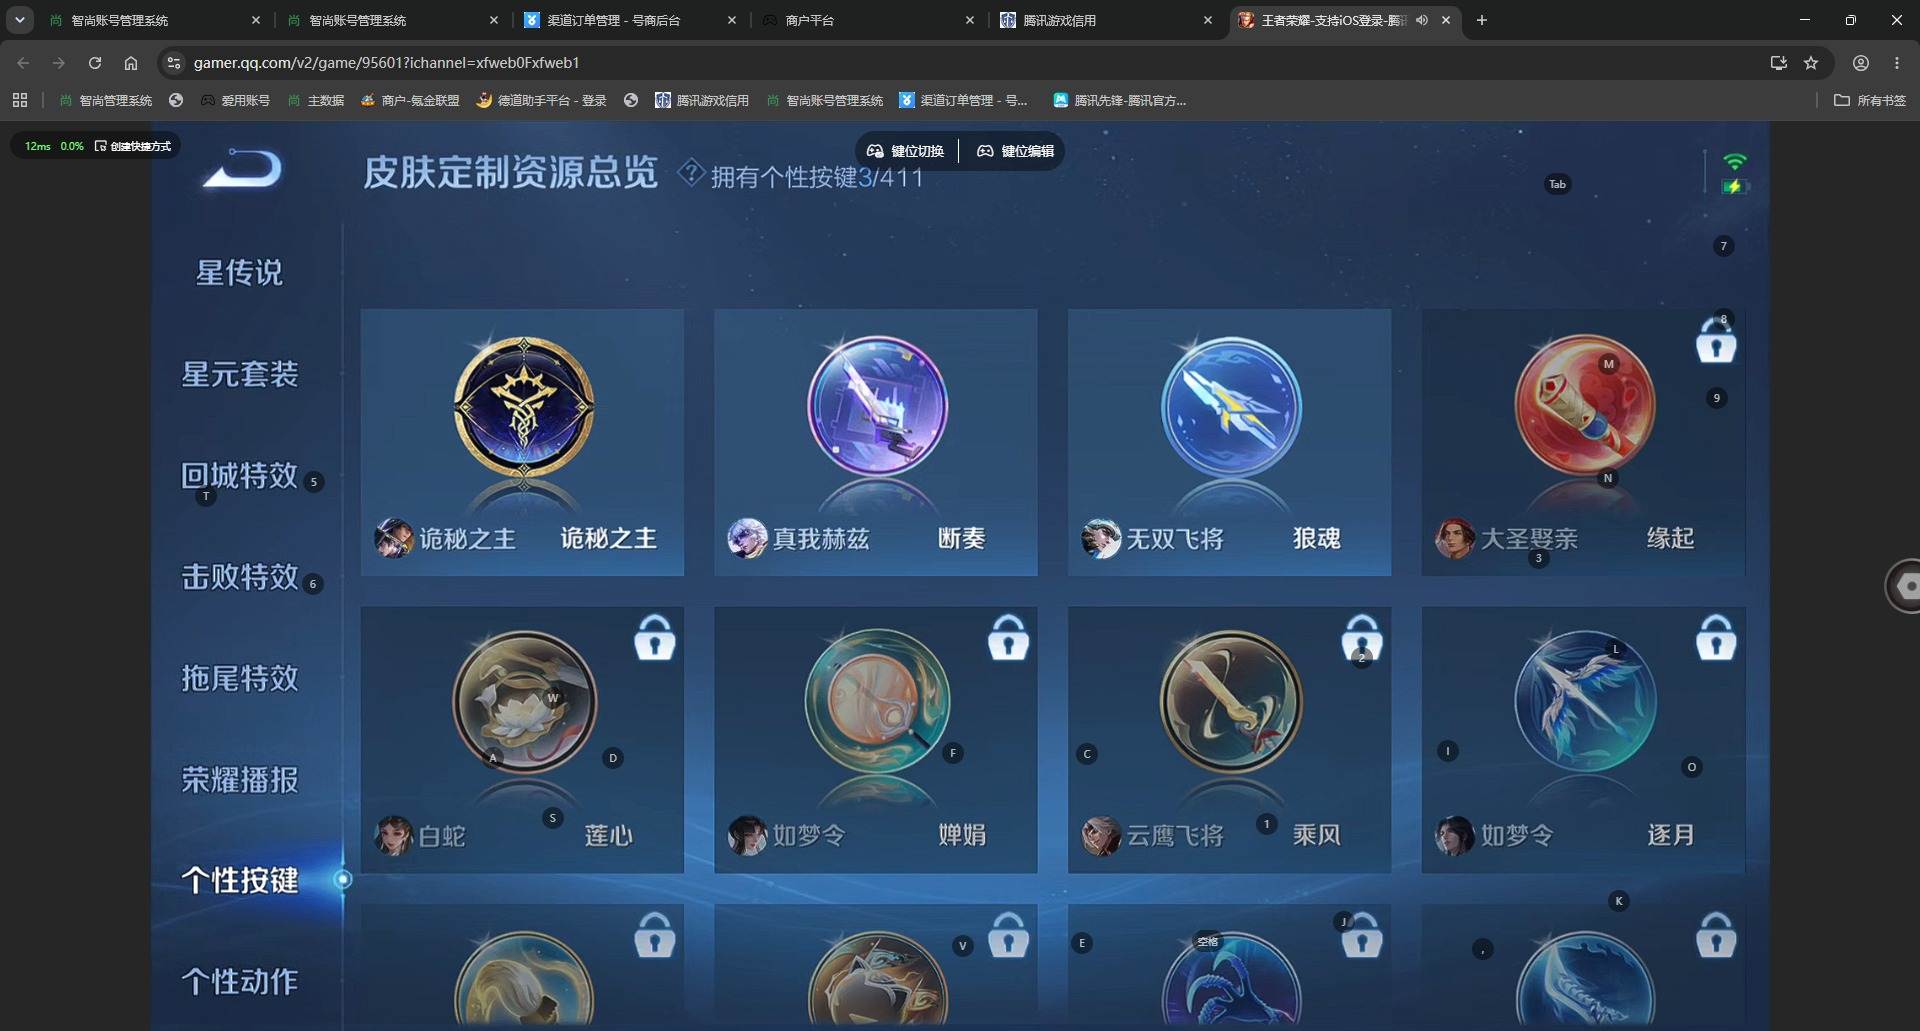Image resolution: width=1920 pixels, height=1031 pixels.
Task: Click lock icon on 婵娟 card
Action: 1008,637
